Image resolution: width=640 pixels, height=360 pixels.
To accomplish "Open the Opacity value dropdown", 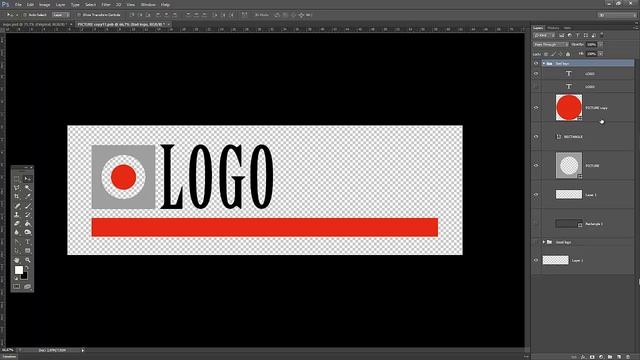I will (x=600, y=44).
